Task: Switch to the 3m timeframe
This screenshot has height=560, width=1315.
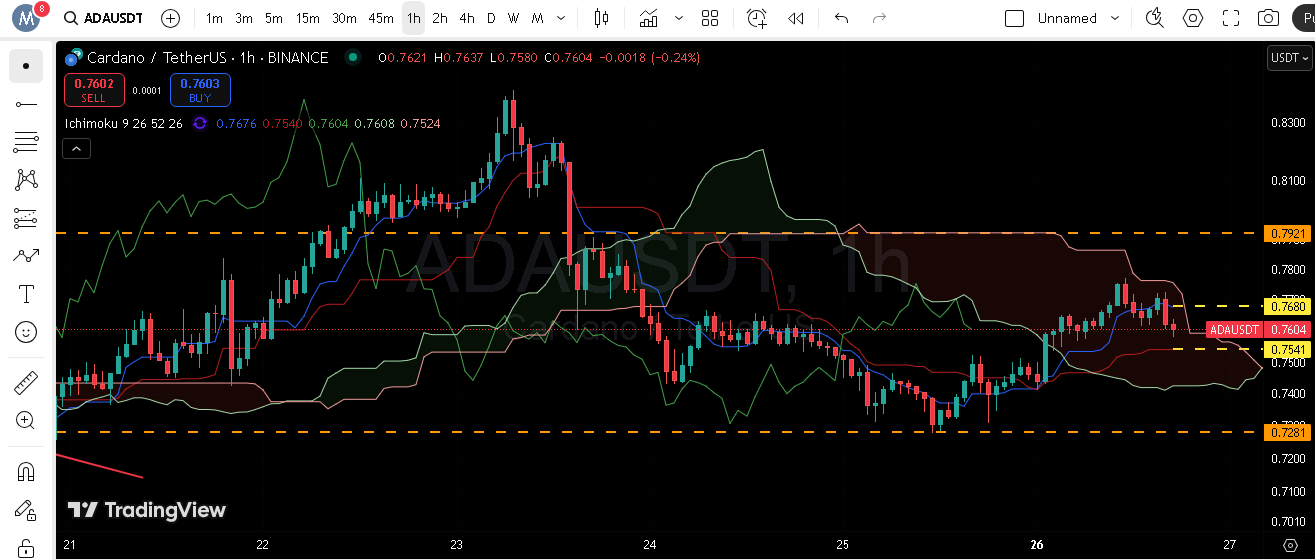Action: pyautogui.click(x=244, y=18)
